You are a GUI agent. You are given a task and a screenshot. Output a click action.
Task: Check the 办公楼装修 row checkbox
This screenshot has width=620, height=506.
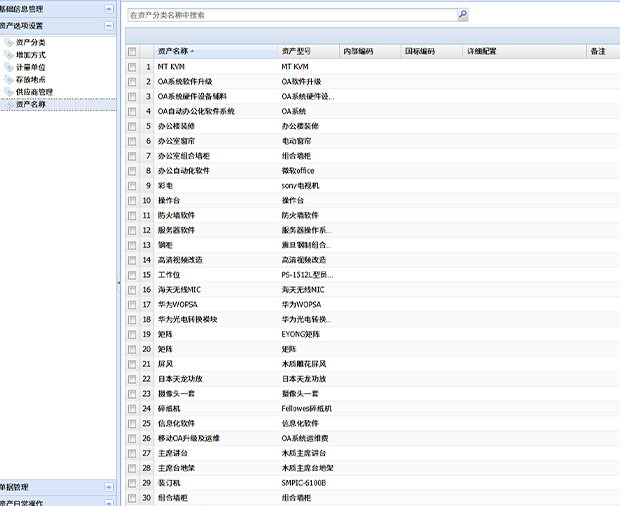pos(132,126)
